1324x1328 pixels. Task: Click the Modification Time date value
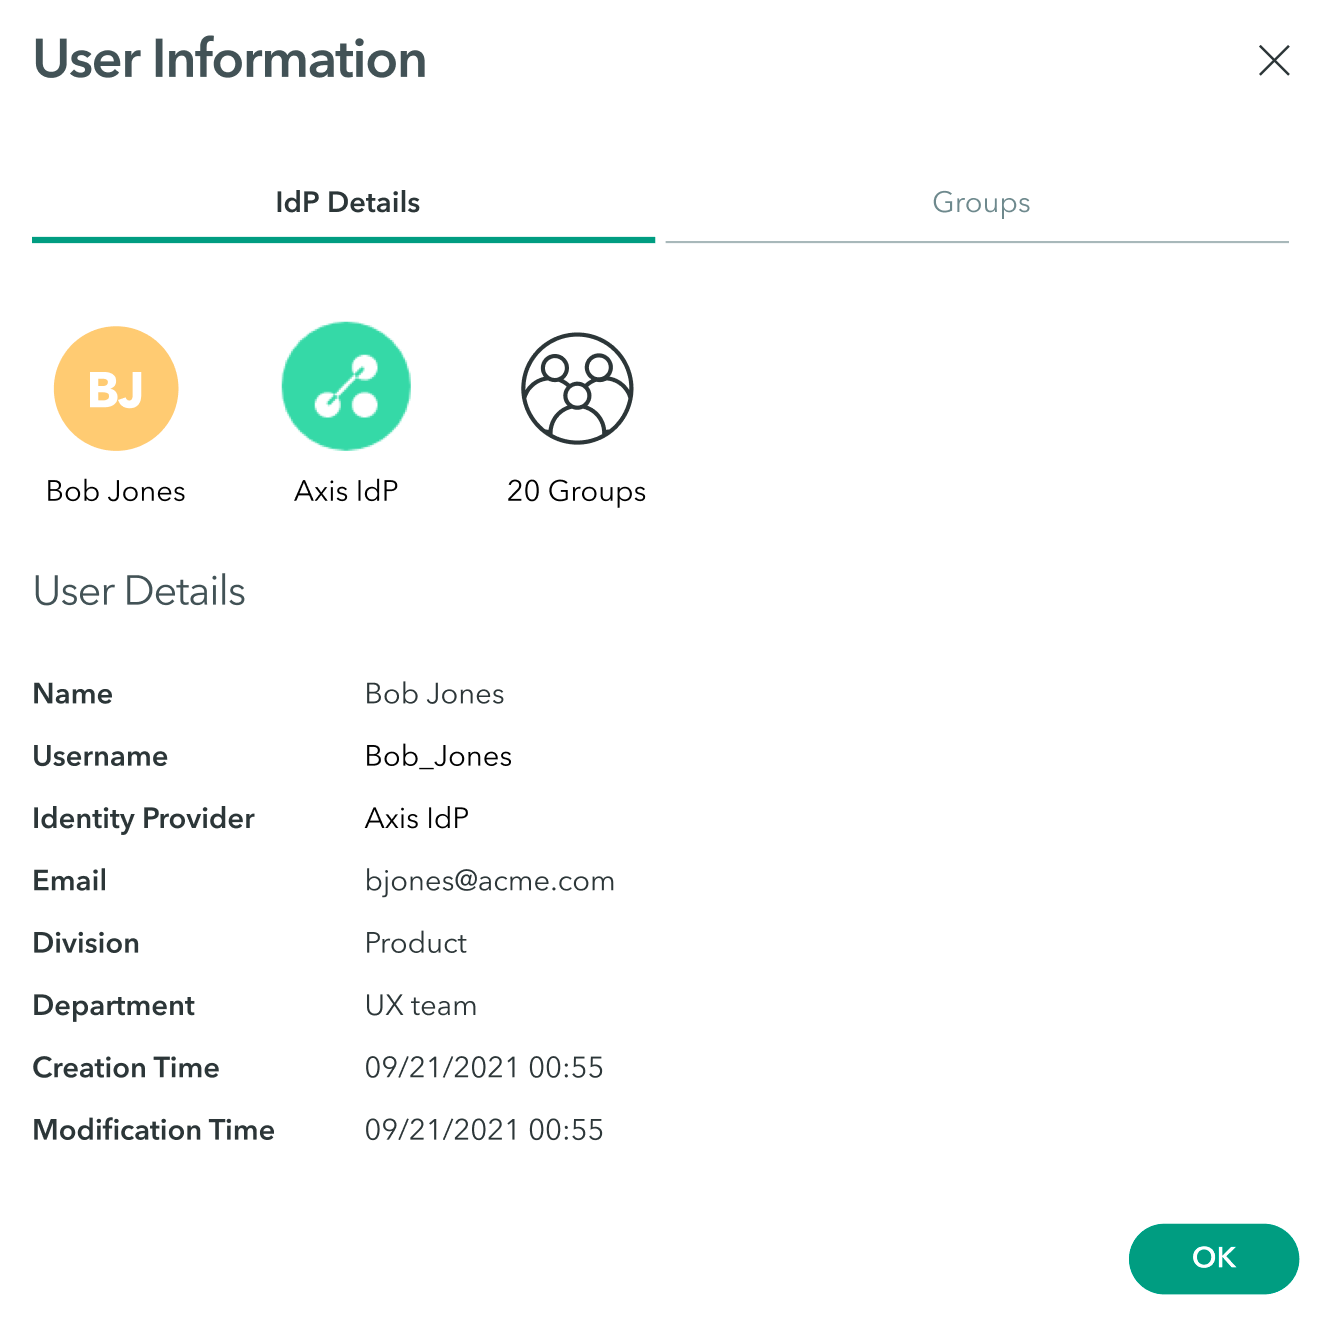click(x=484, y=1130)
